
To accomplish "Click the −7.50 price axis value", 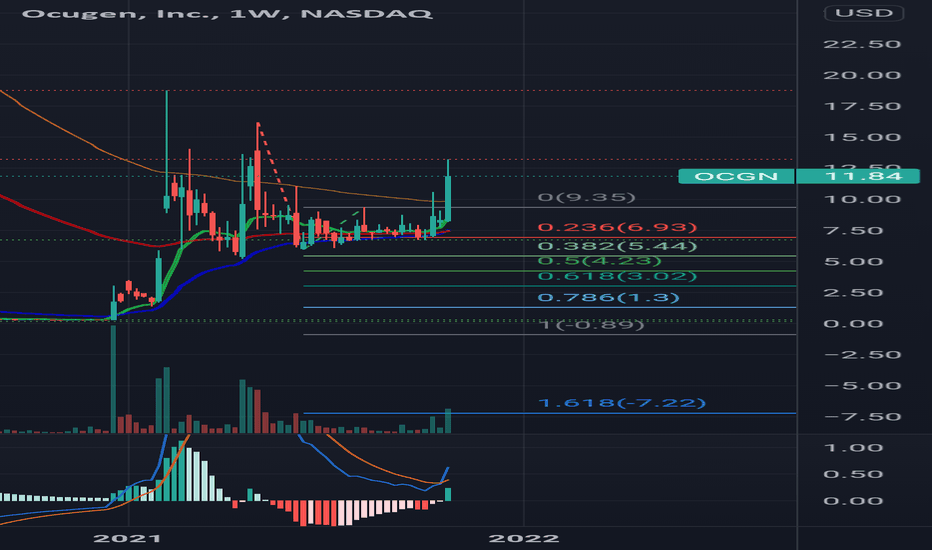I will click(x=862, y=417).
